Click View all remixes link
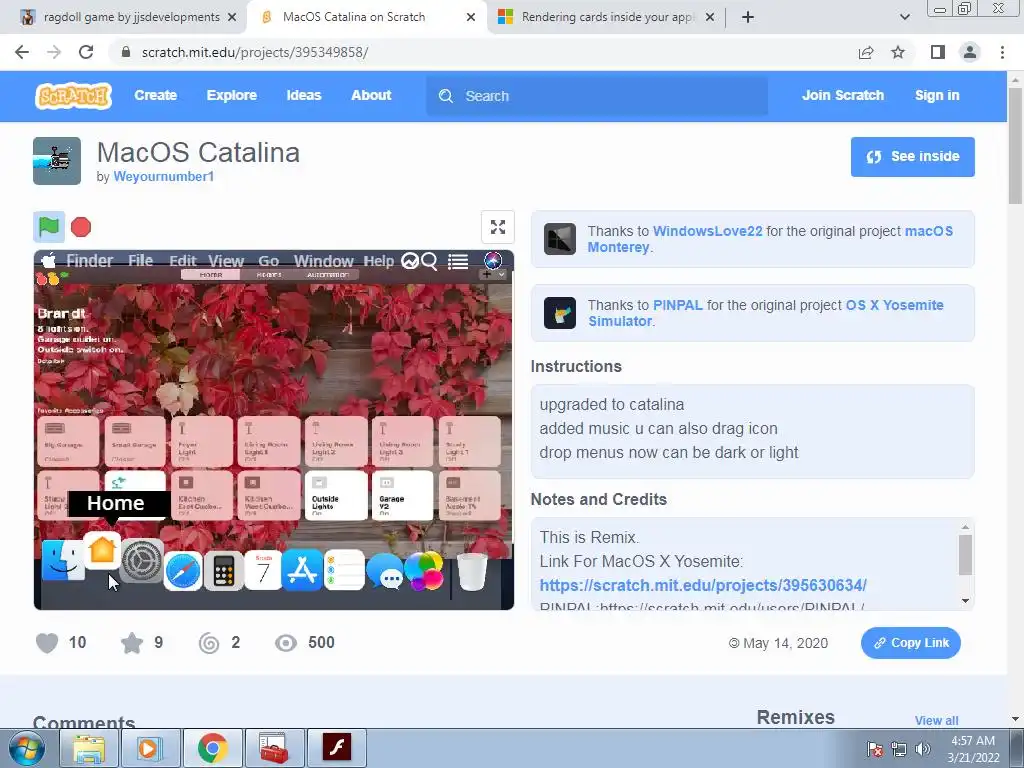This screenshot has width=1024, height=768. [x=936, y=720]
